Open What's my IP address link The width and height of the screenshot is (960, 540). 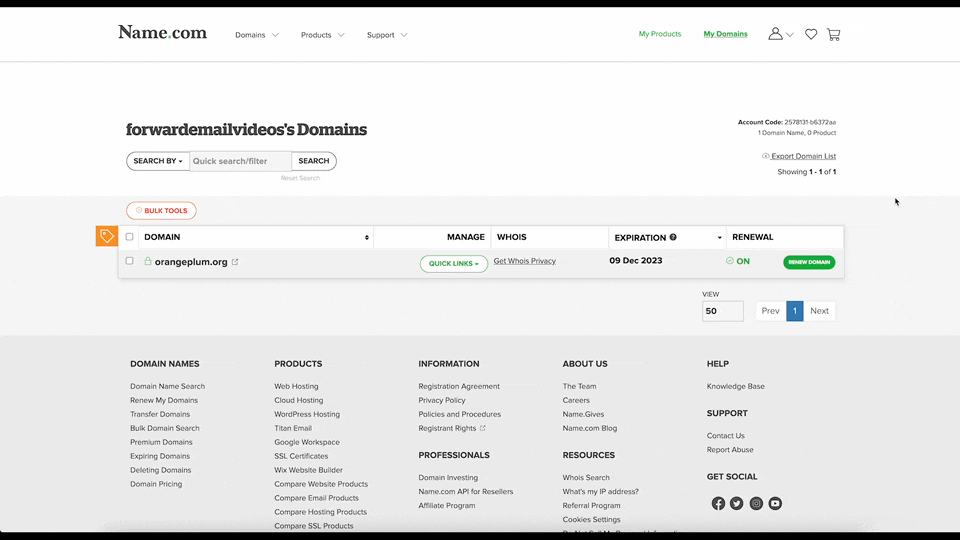[601, 492]
